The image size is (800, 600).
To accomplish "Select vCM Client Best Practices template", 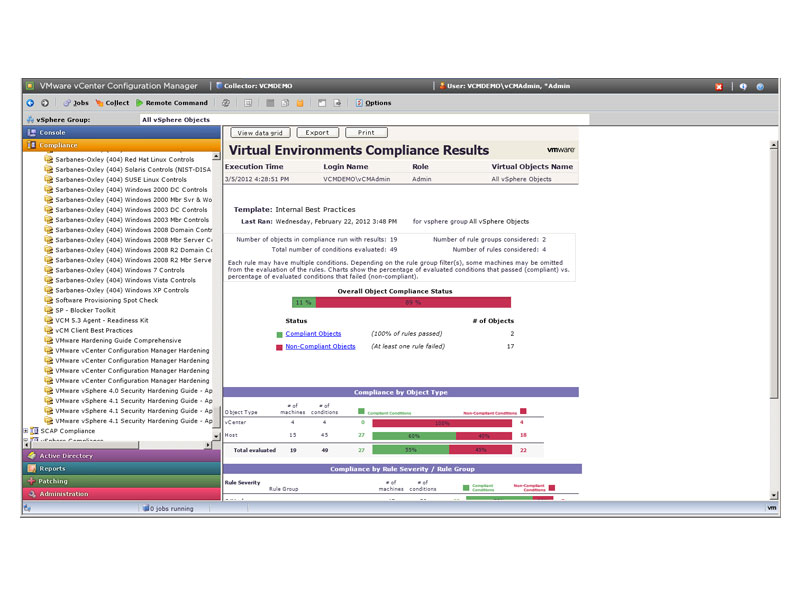I will [94, 331].
